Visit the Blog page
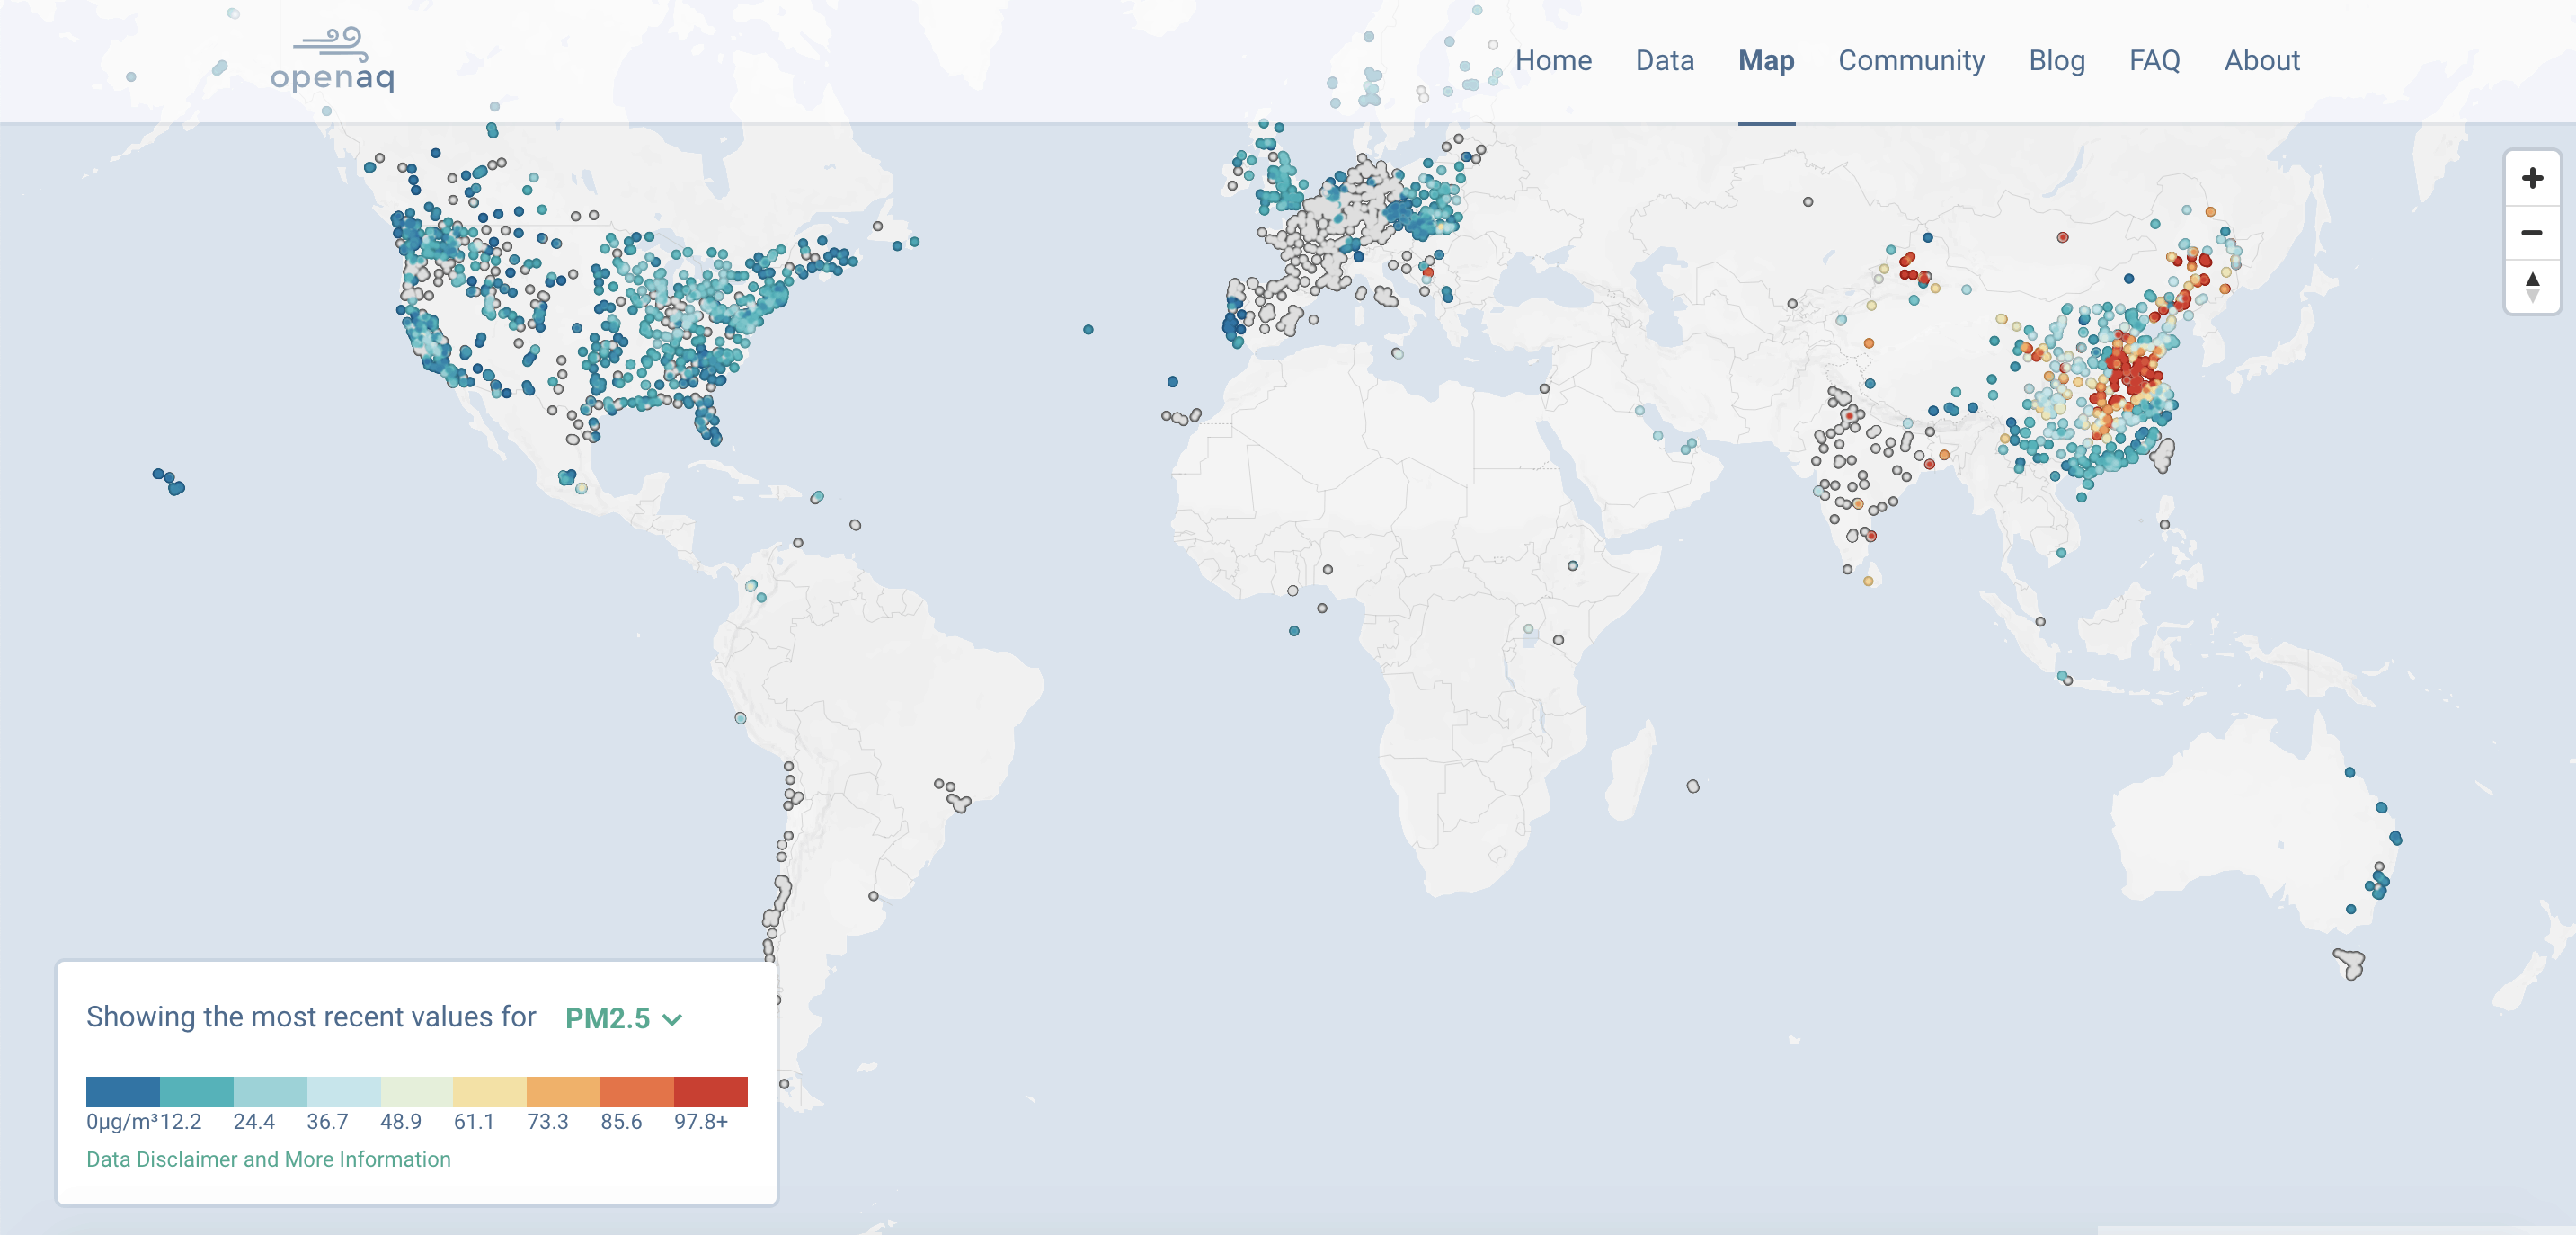The height and width of the screenshot is (1235, 2576). (2056, 60)
